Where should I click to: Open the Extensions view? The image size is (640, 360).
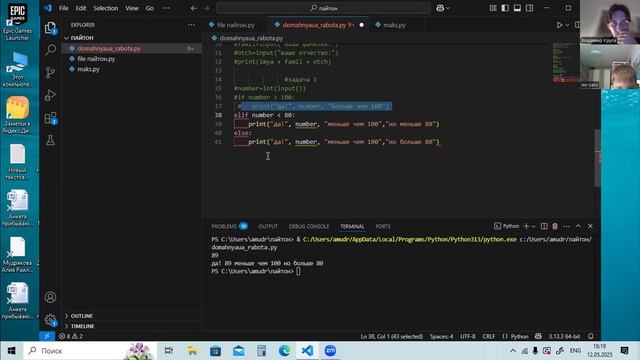50,118
